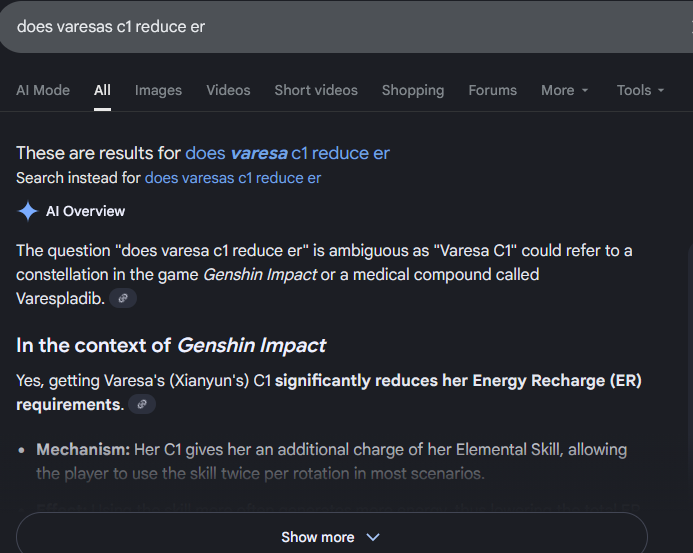
Task: Search instead for 'does varesas c1 reduce er'
Action: pyautogui.click(x=233, y=178)
